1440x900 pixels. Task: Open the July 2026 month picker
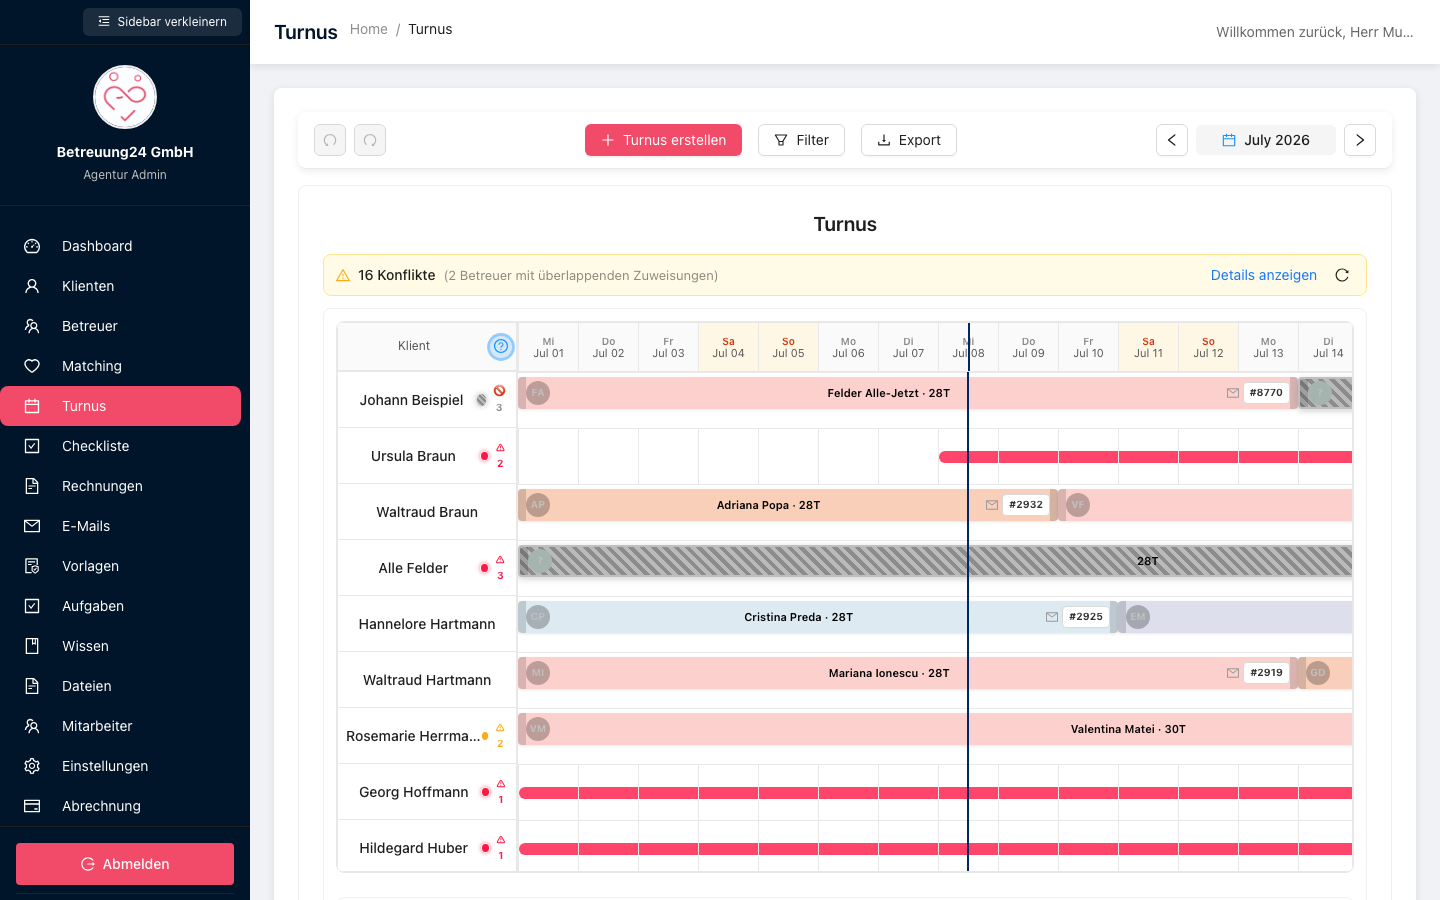click(x=1266, y=140)
